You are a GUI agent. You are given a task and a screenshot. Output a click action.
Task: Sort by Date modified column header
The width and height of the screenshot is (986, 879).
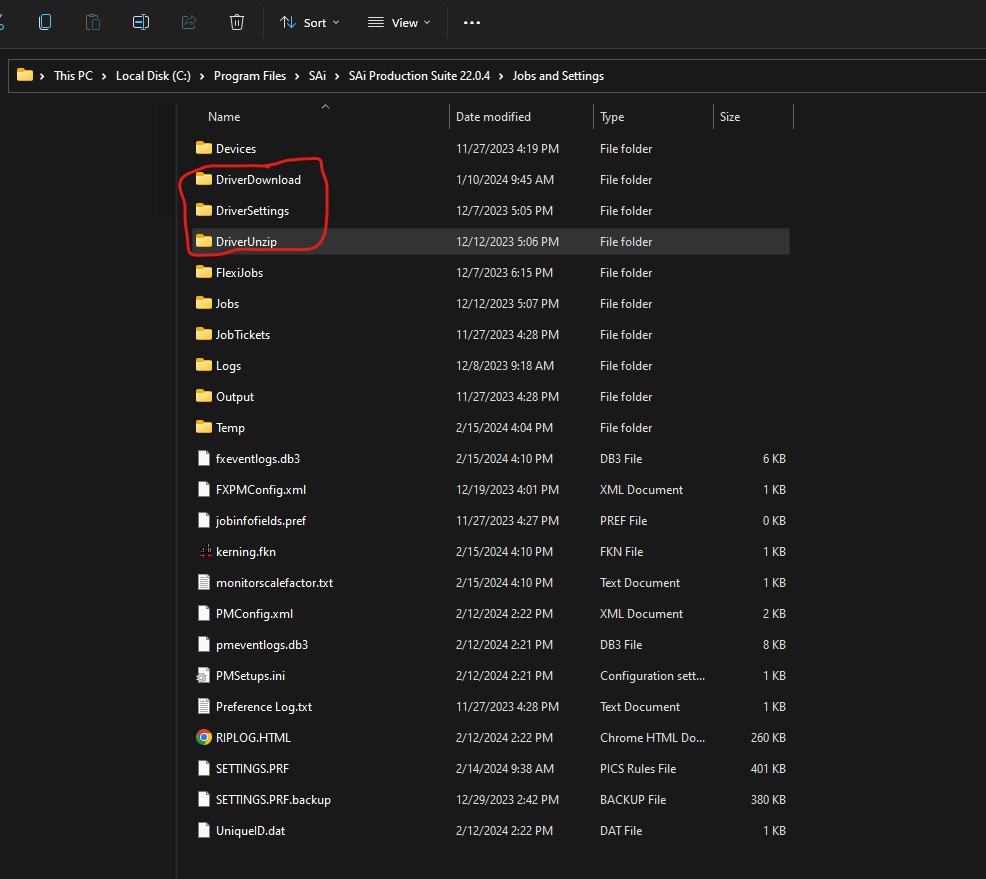pos(493,117)
